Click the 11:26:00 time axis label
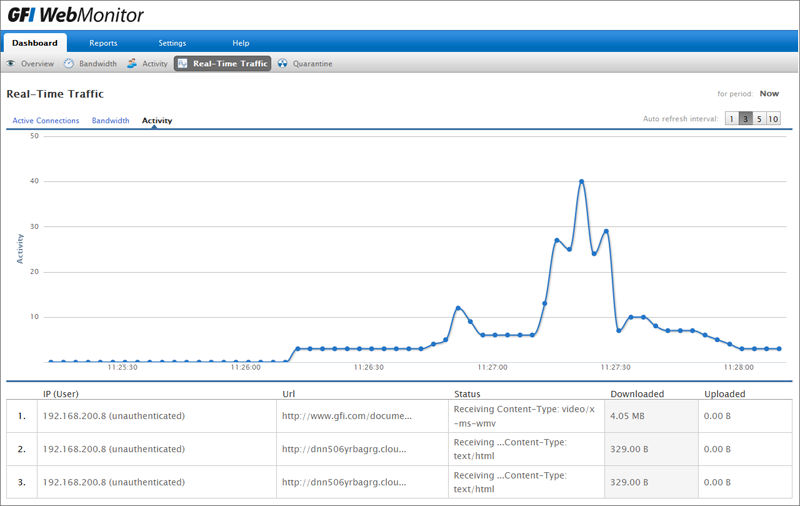 coord(245,367)
